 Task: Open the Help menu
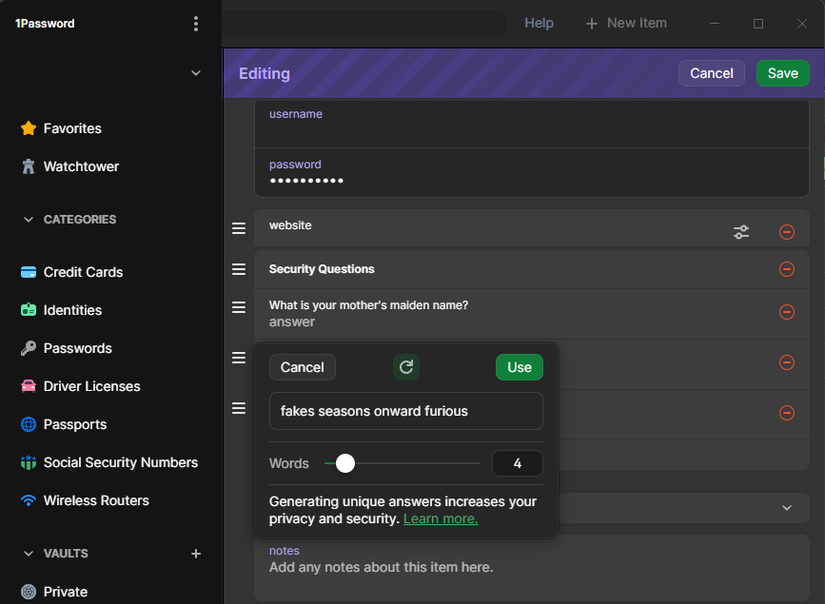point(539,22)
